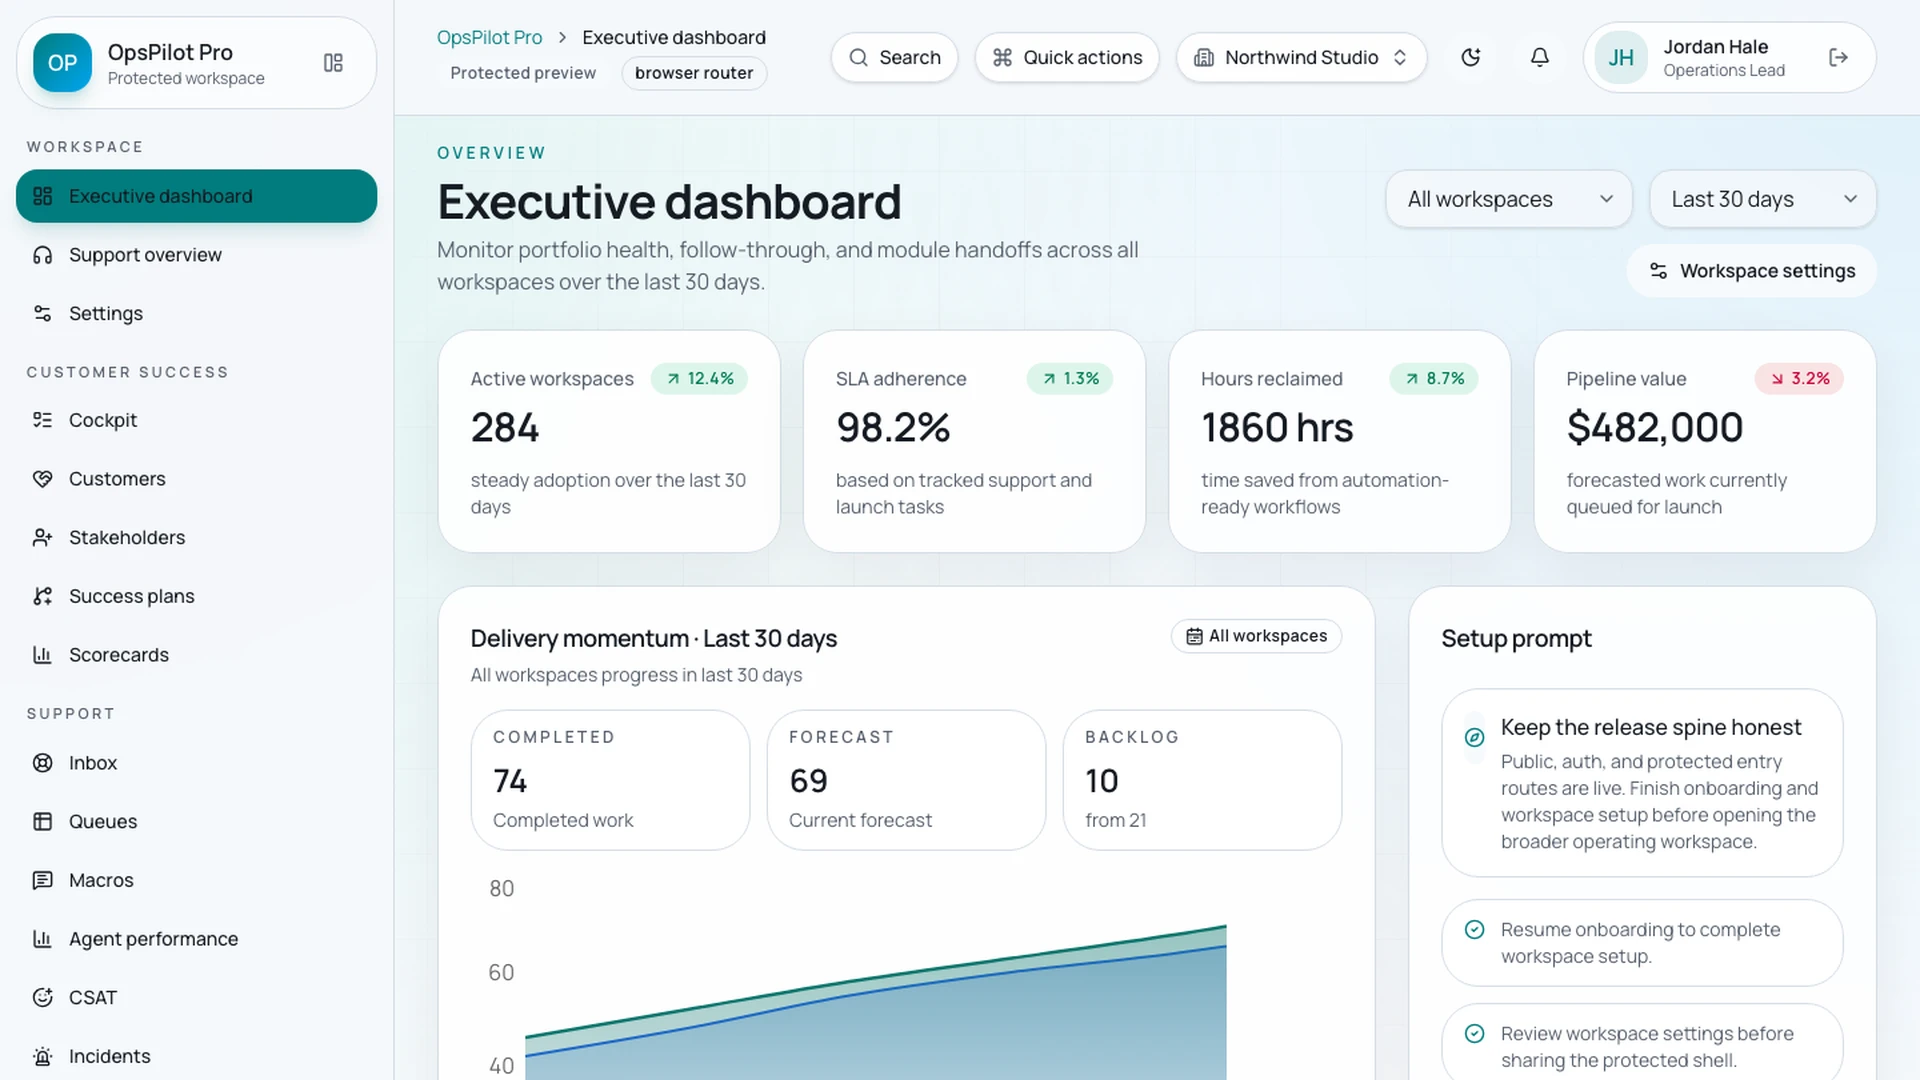
Task: Click the command icon in Quick actions
Action: pyautogui.click(x=1002, y=57)
